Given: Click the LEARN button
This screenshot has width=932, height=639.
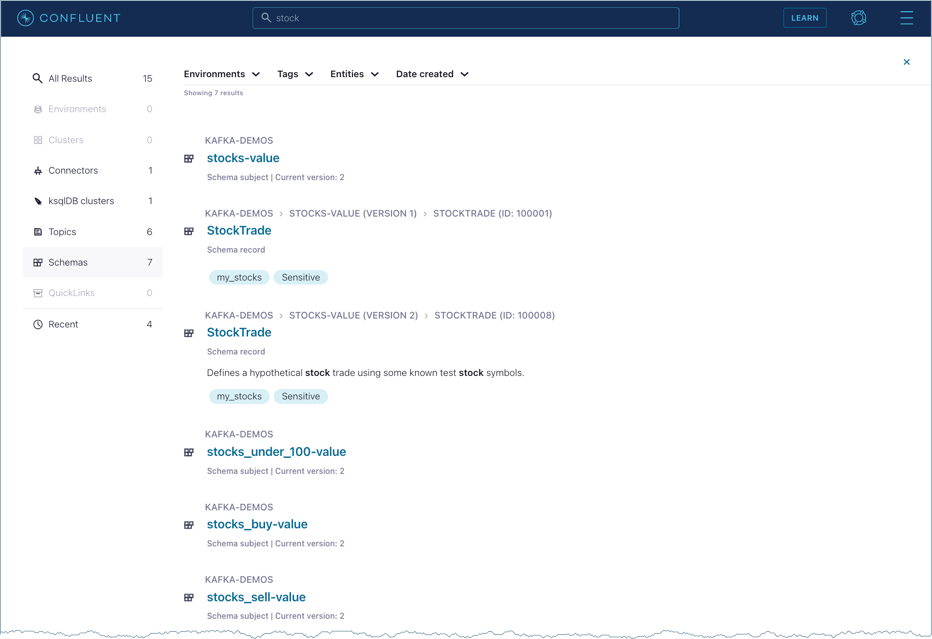Looking at the screenshot, I should tap(805, 18).
